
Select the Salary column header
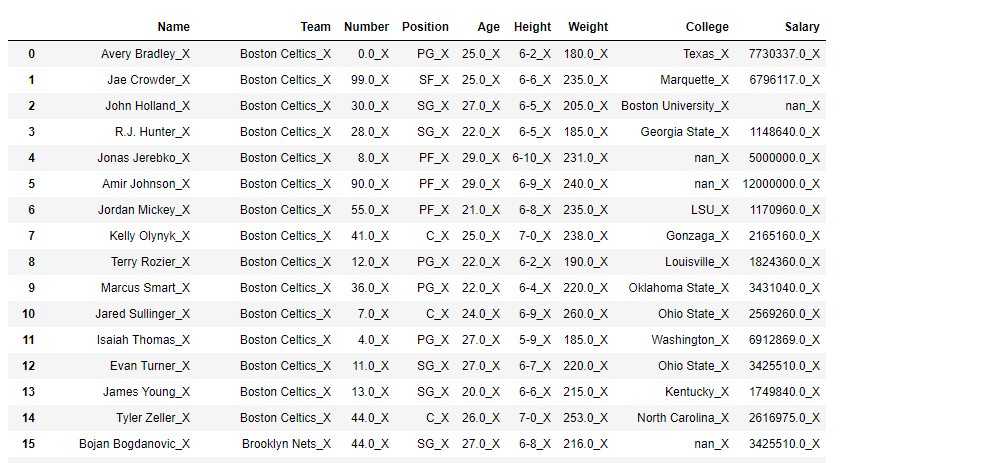point(802,27)
